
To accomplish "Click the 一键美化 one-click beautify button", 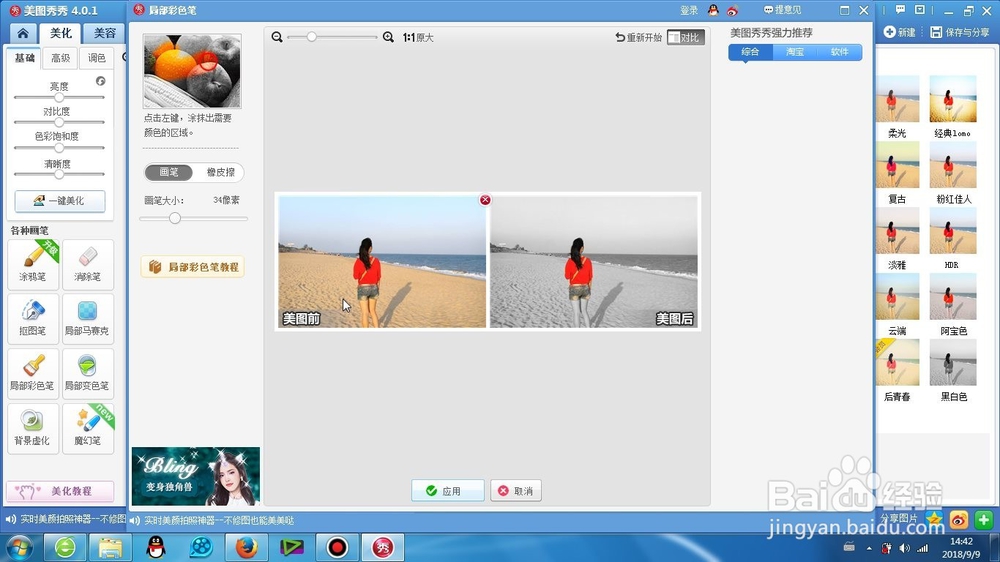I will pos(60,200).
